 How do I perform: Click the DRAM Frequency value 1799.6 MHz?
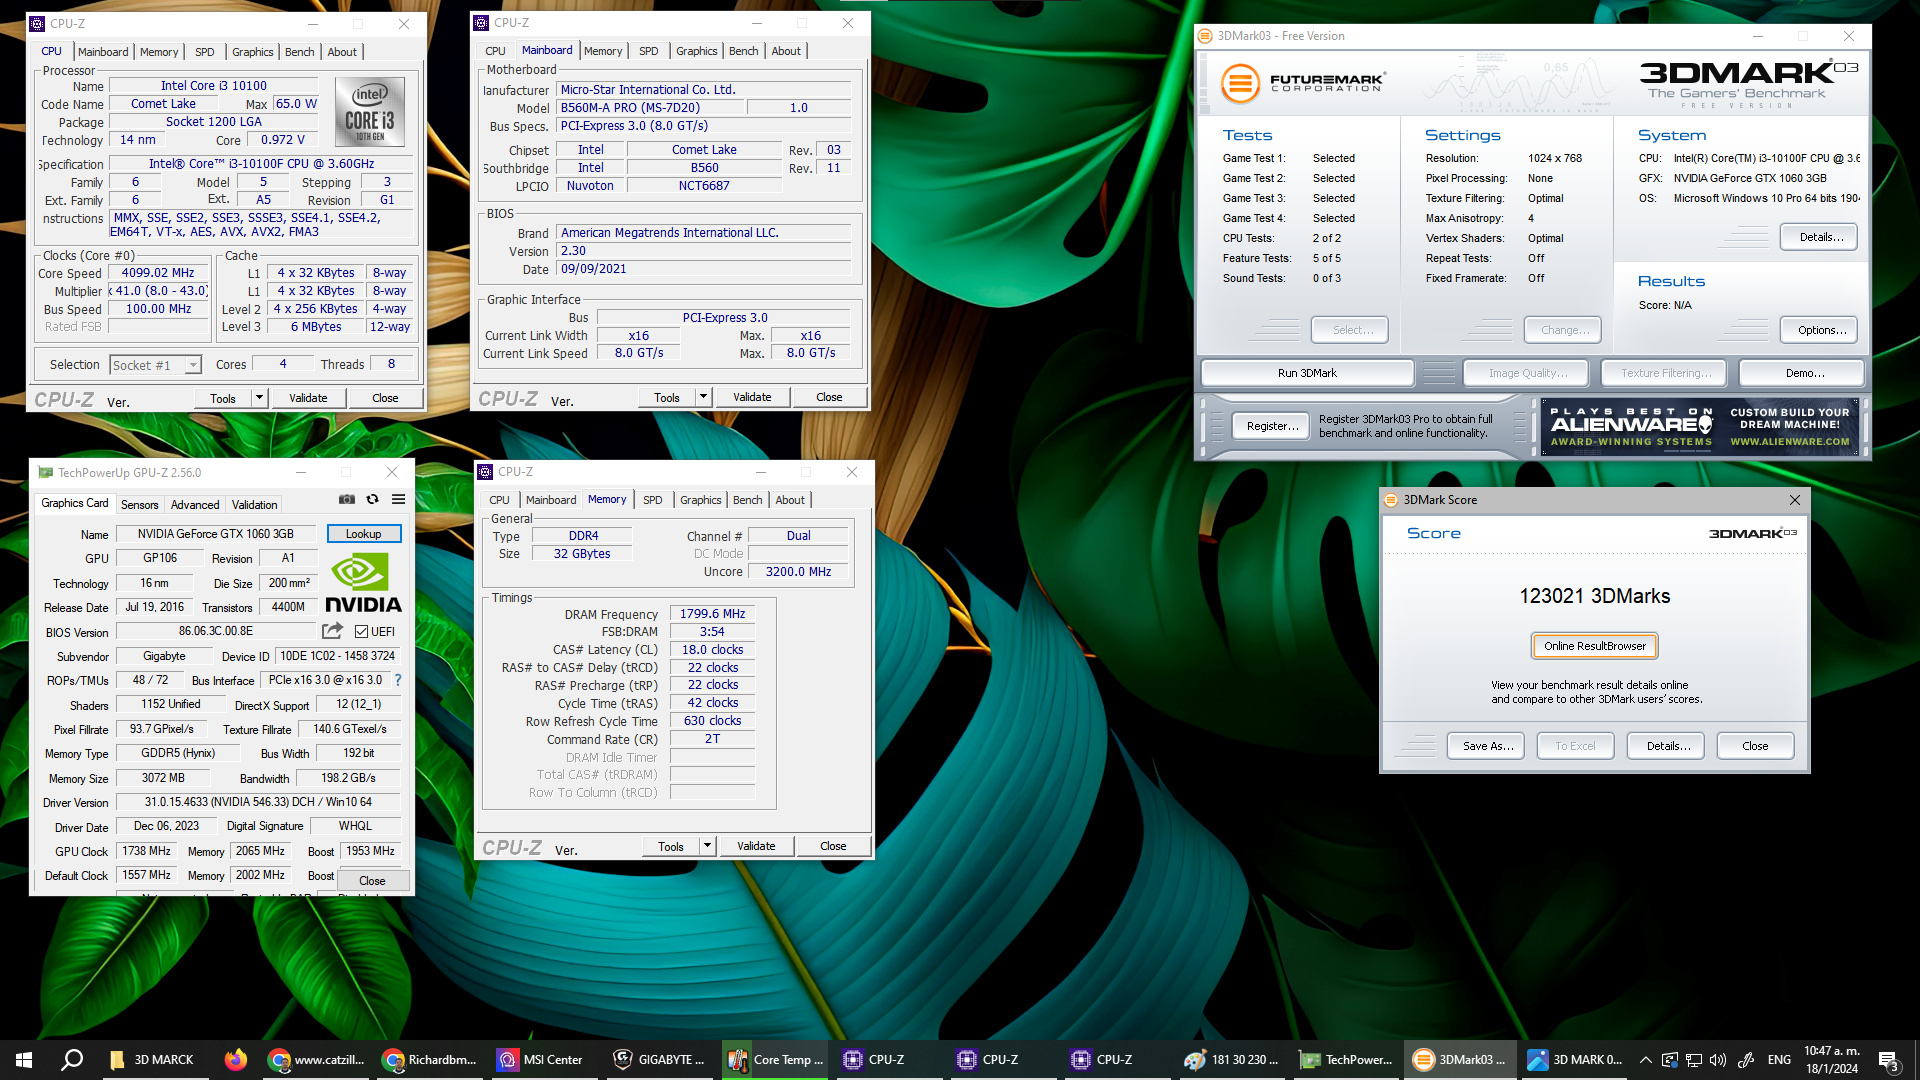(712, 614)
